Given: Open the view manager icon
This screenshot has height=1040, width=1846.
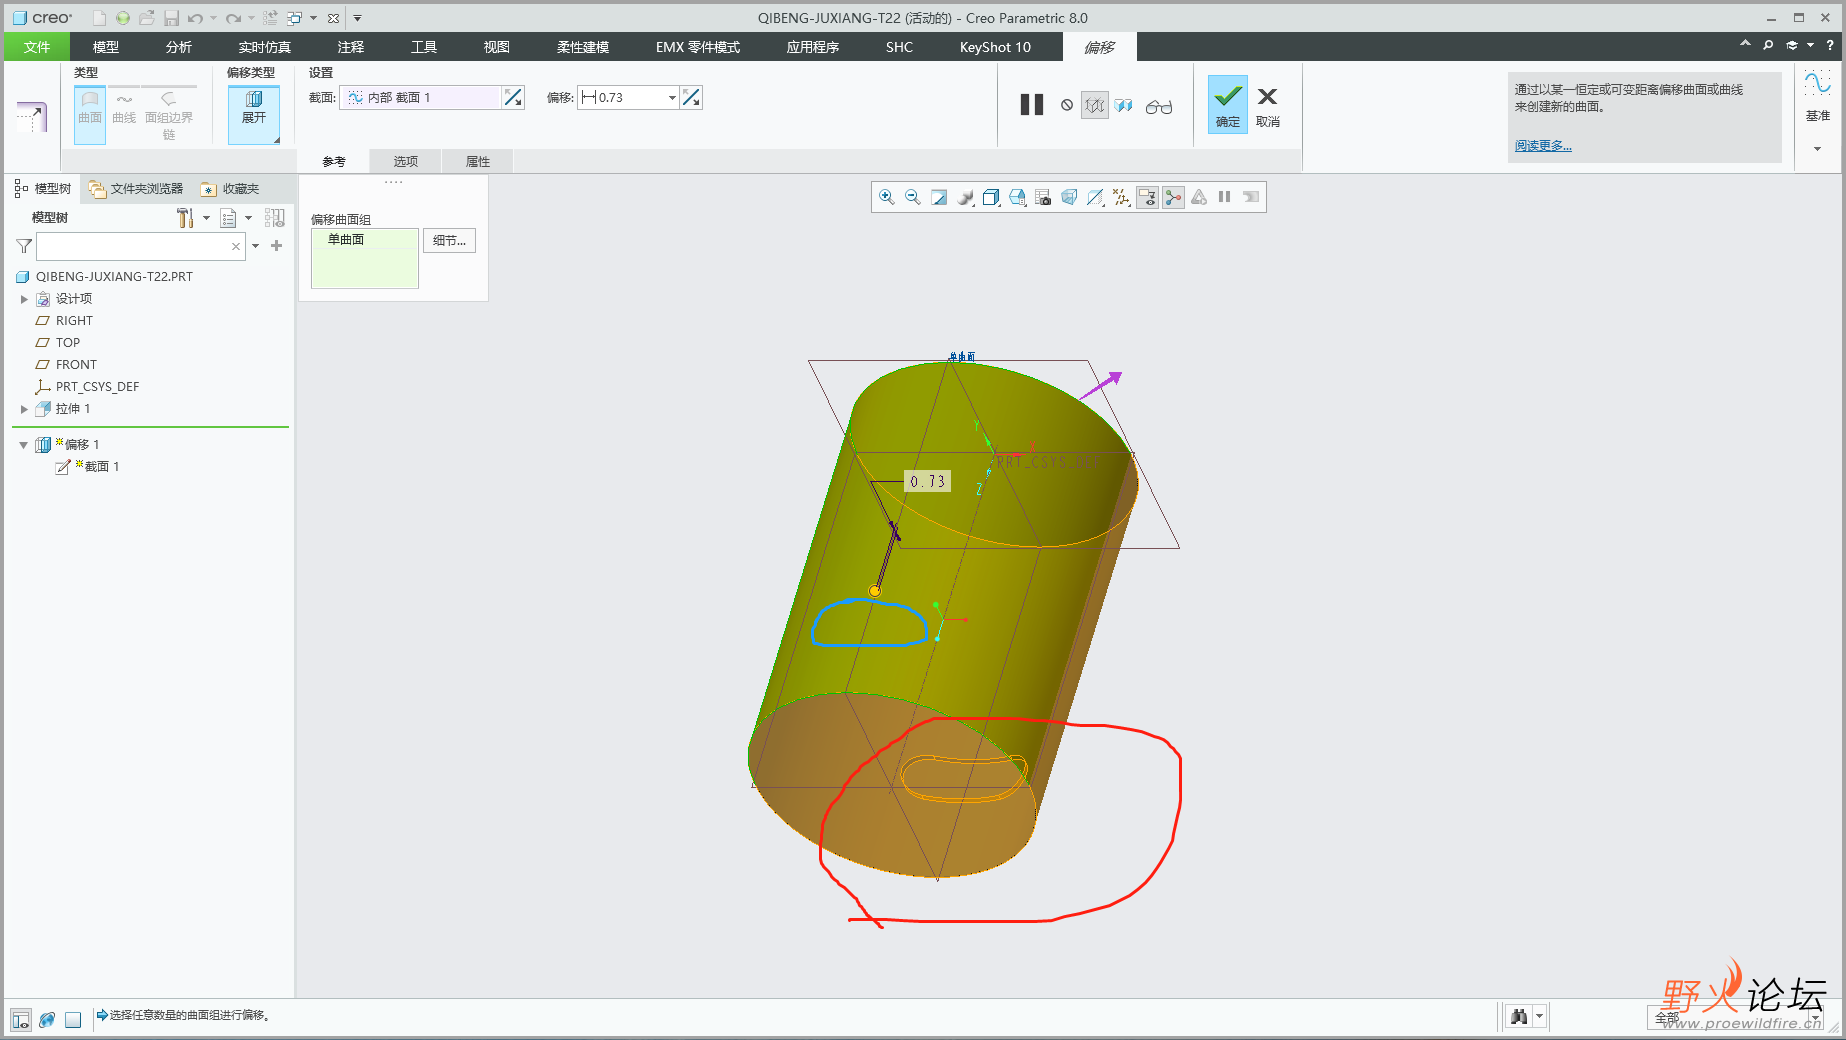Looking at the screenshot, I should (x=1043, y=197).
